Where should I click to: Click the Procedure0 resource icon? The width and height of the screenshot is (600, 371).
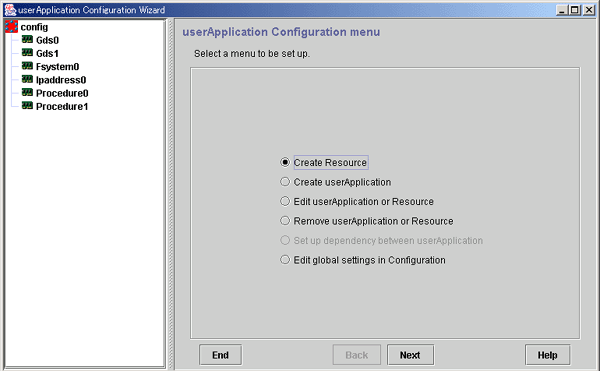pos(27,93)
